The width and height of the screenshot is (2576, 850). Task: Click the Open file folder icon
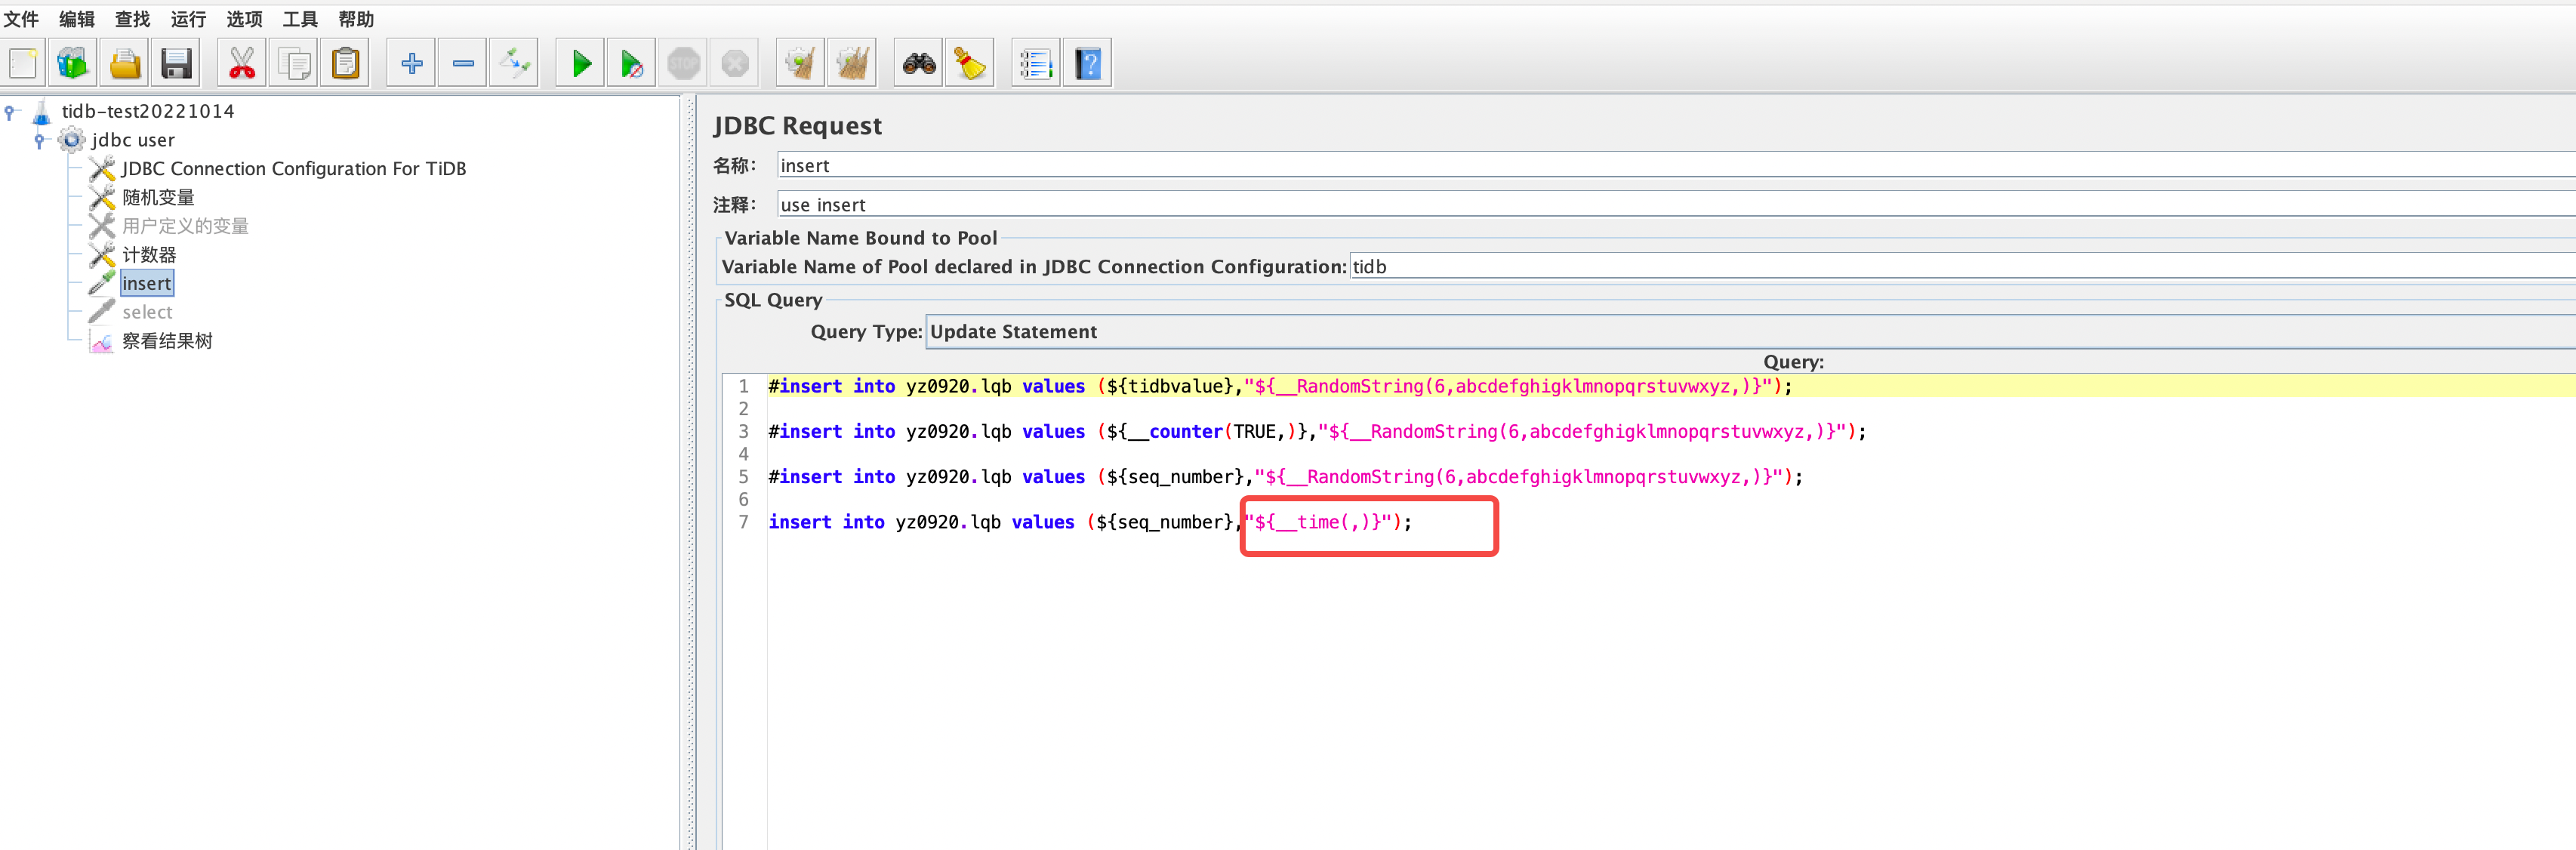[x=124, y=64]
